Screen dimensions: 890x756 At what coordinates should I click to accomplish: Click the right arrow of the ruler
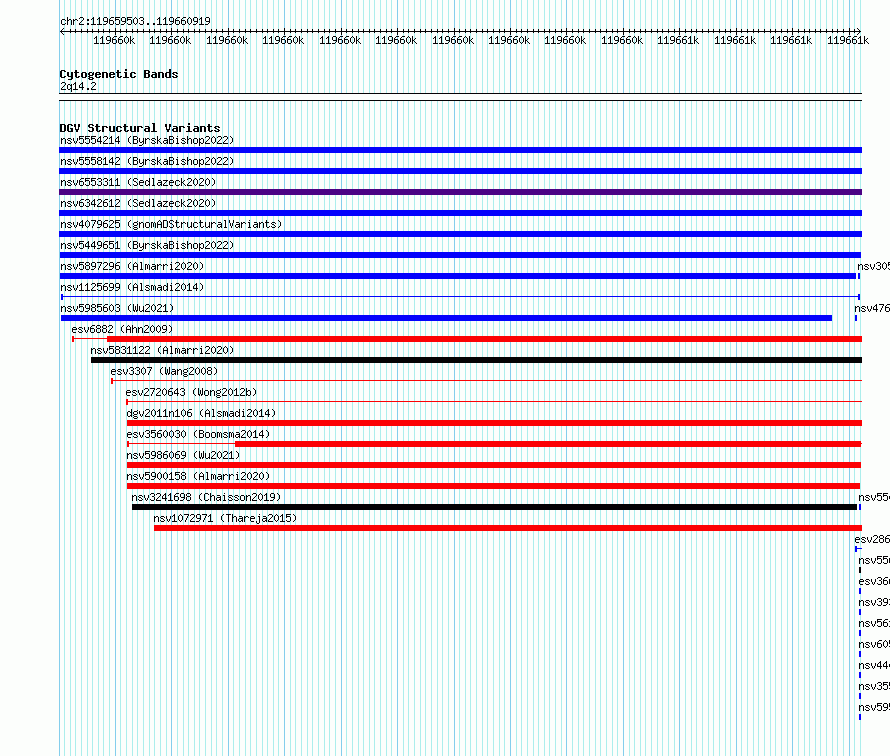(858, 32)
